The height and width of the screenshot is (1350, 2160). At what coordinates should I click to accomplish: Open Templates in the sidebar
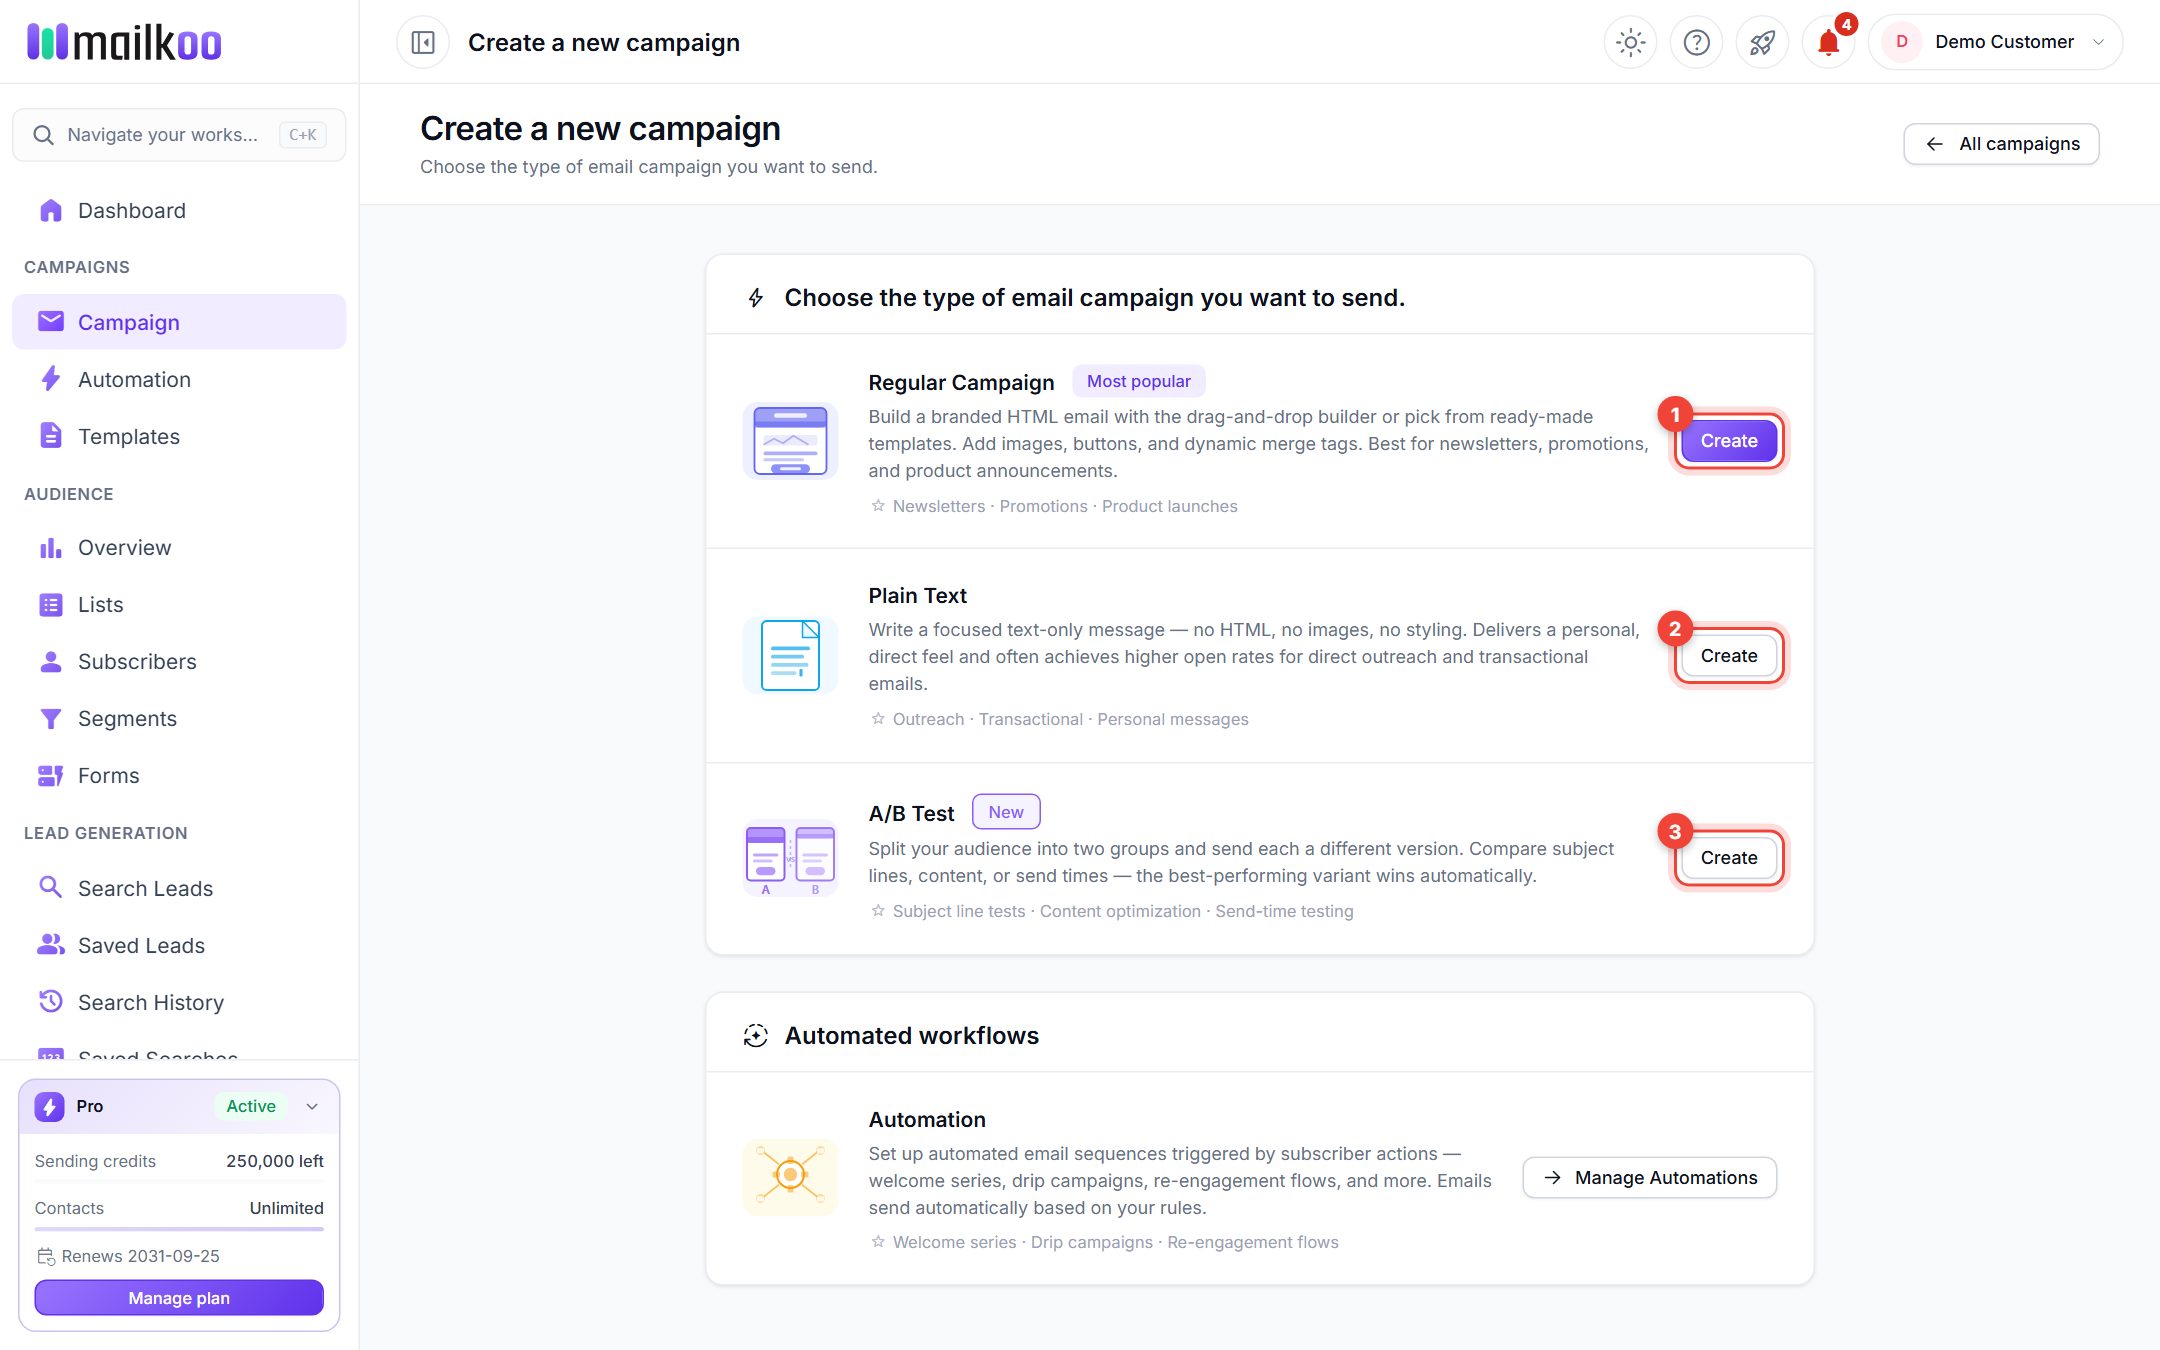click(179, 436)
